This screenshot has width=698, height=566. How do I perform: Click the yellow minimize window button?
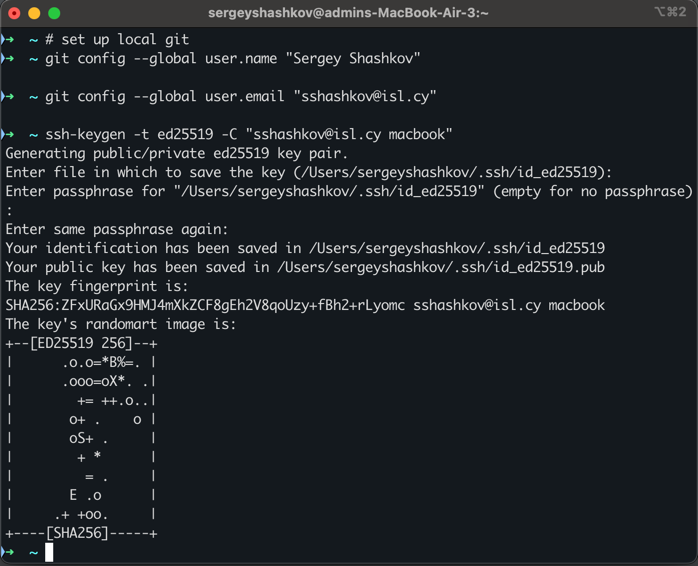[x=33, y=13]
